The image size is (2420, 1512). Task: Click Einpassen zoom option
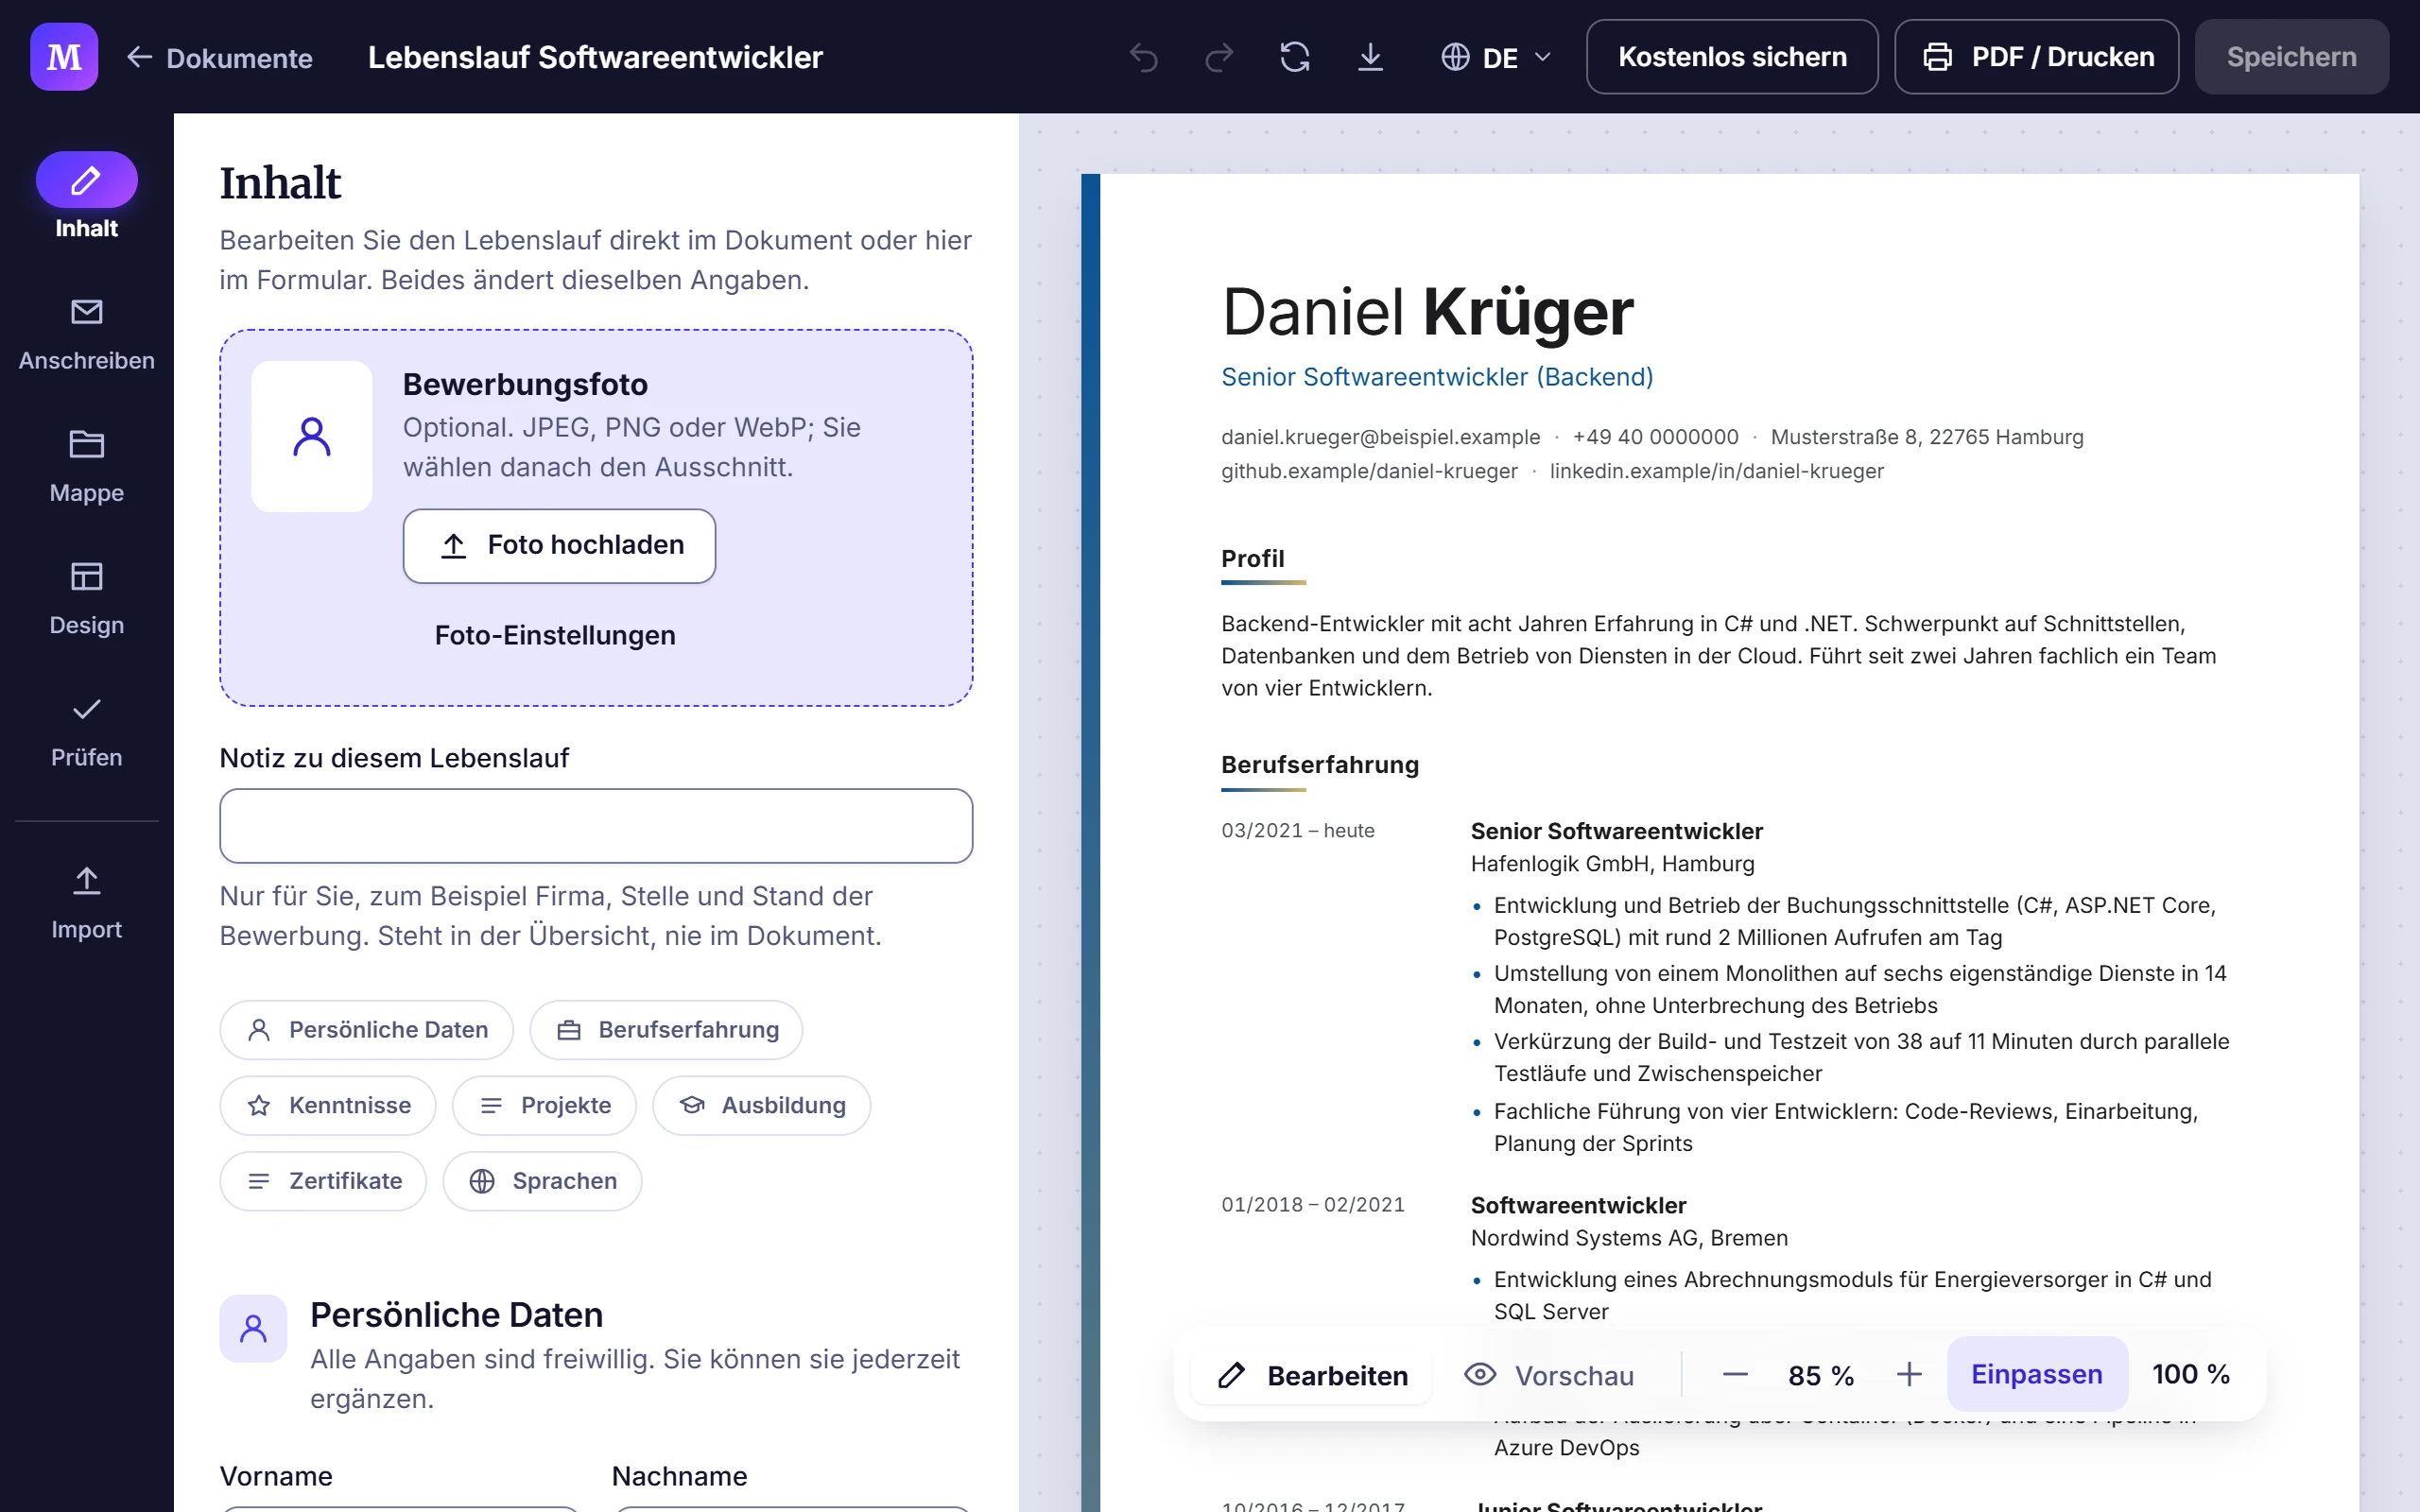(x=2037, y=1375)
